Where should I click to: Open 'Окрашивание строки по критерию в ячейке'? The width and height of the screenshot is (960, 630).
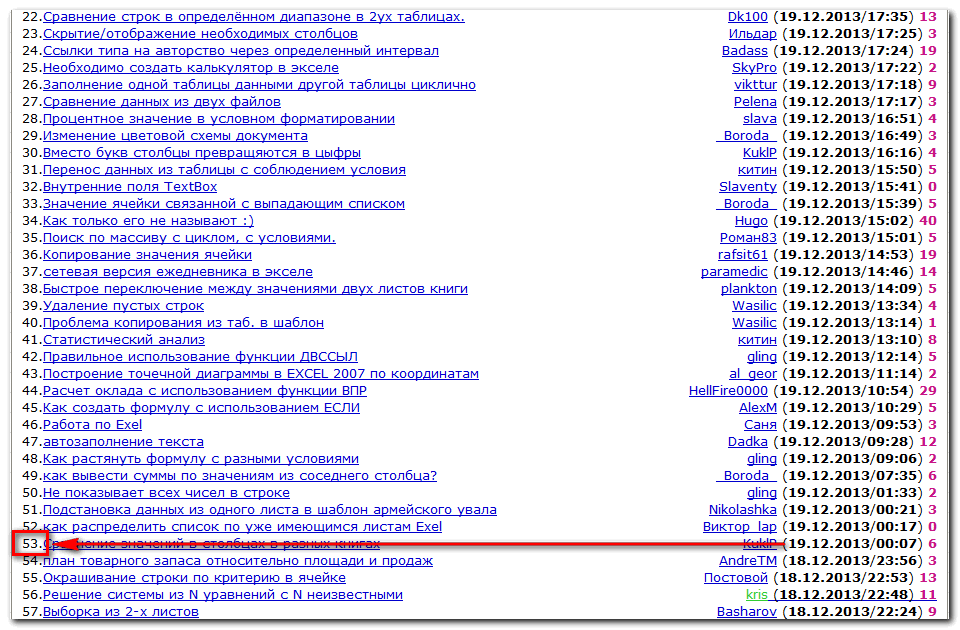pos(194,578)
